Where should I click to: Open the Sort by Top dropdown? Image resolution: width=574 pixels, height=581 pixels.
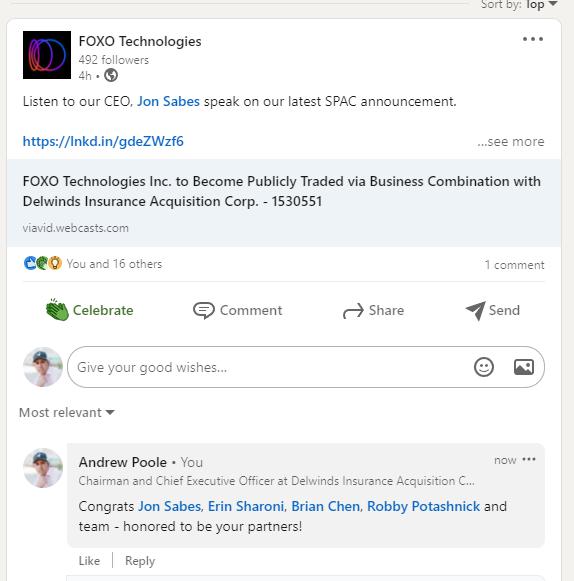519,4
